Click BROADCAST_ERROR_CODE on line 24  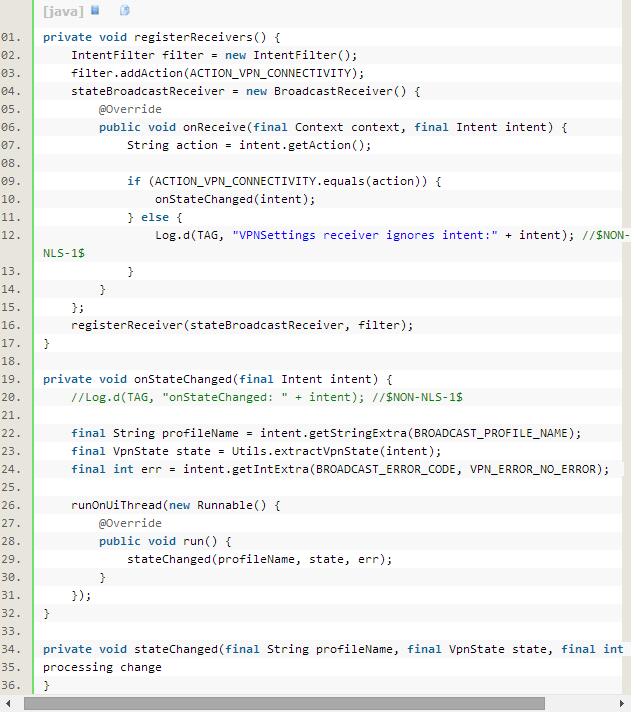[x=386, y=469]
